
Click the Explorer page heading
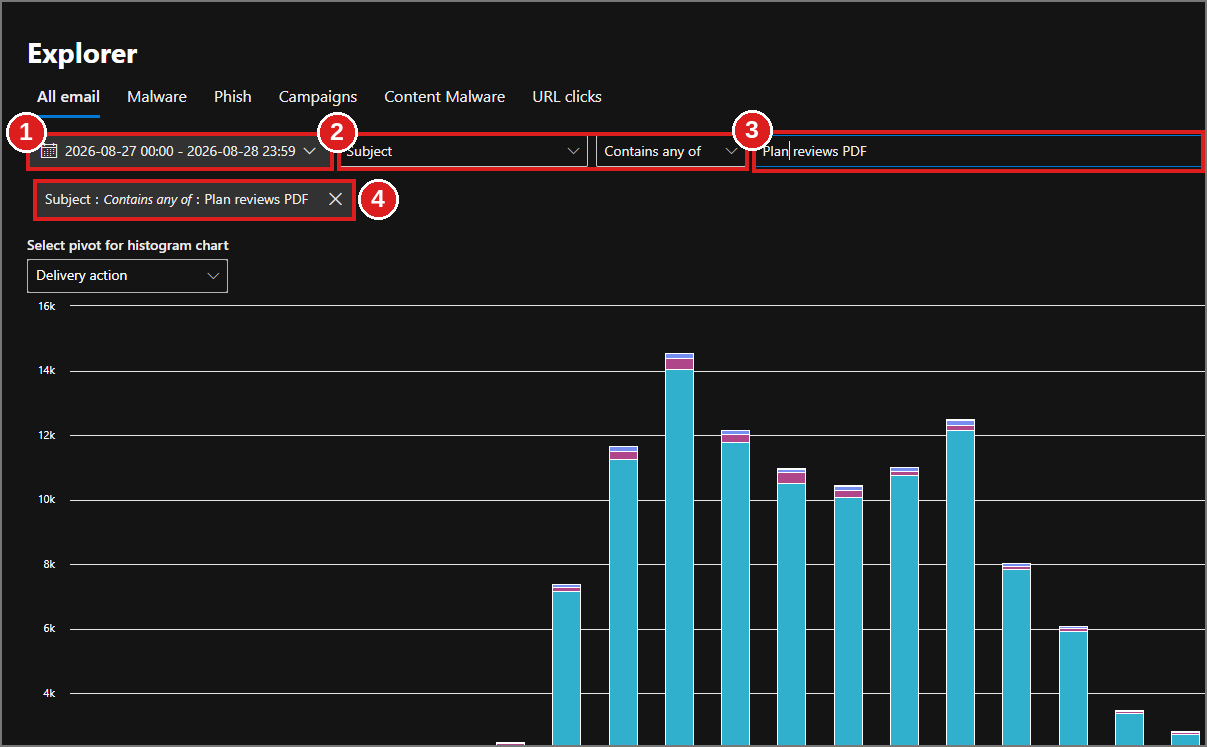[x=82, y=53]
